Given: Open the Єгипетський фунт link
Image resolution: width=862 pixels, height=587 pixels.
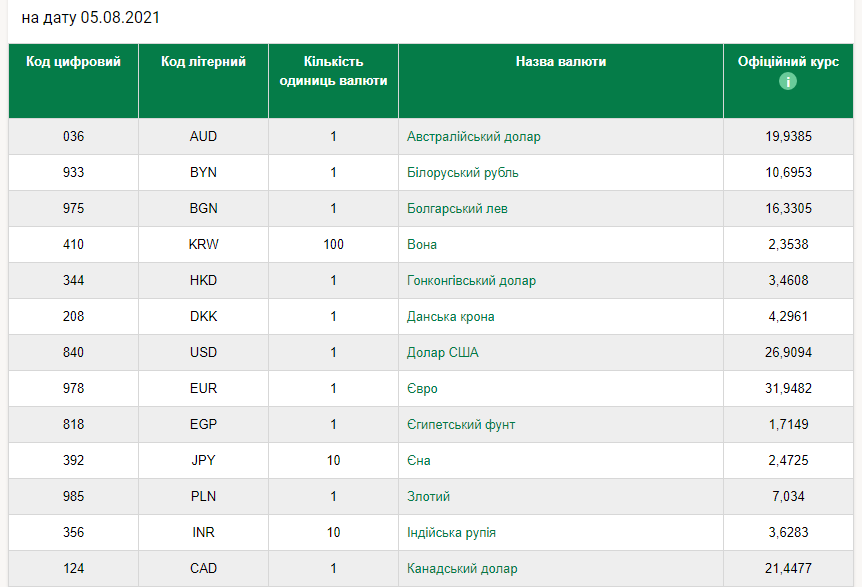Looking at the screenshot, I should click(x=461, y=425).
